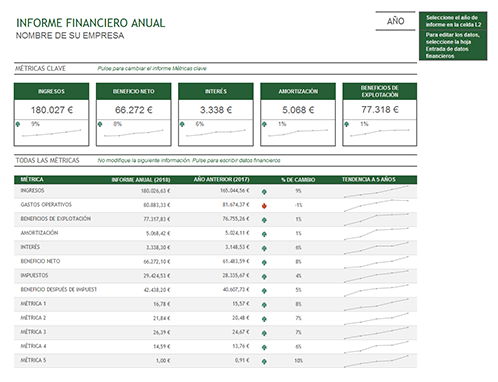The height and width of the screenshot is (382, 498).
Task: Click the TENDENCIA A 5 AÑOS column header
Action: pos(369,179)
